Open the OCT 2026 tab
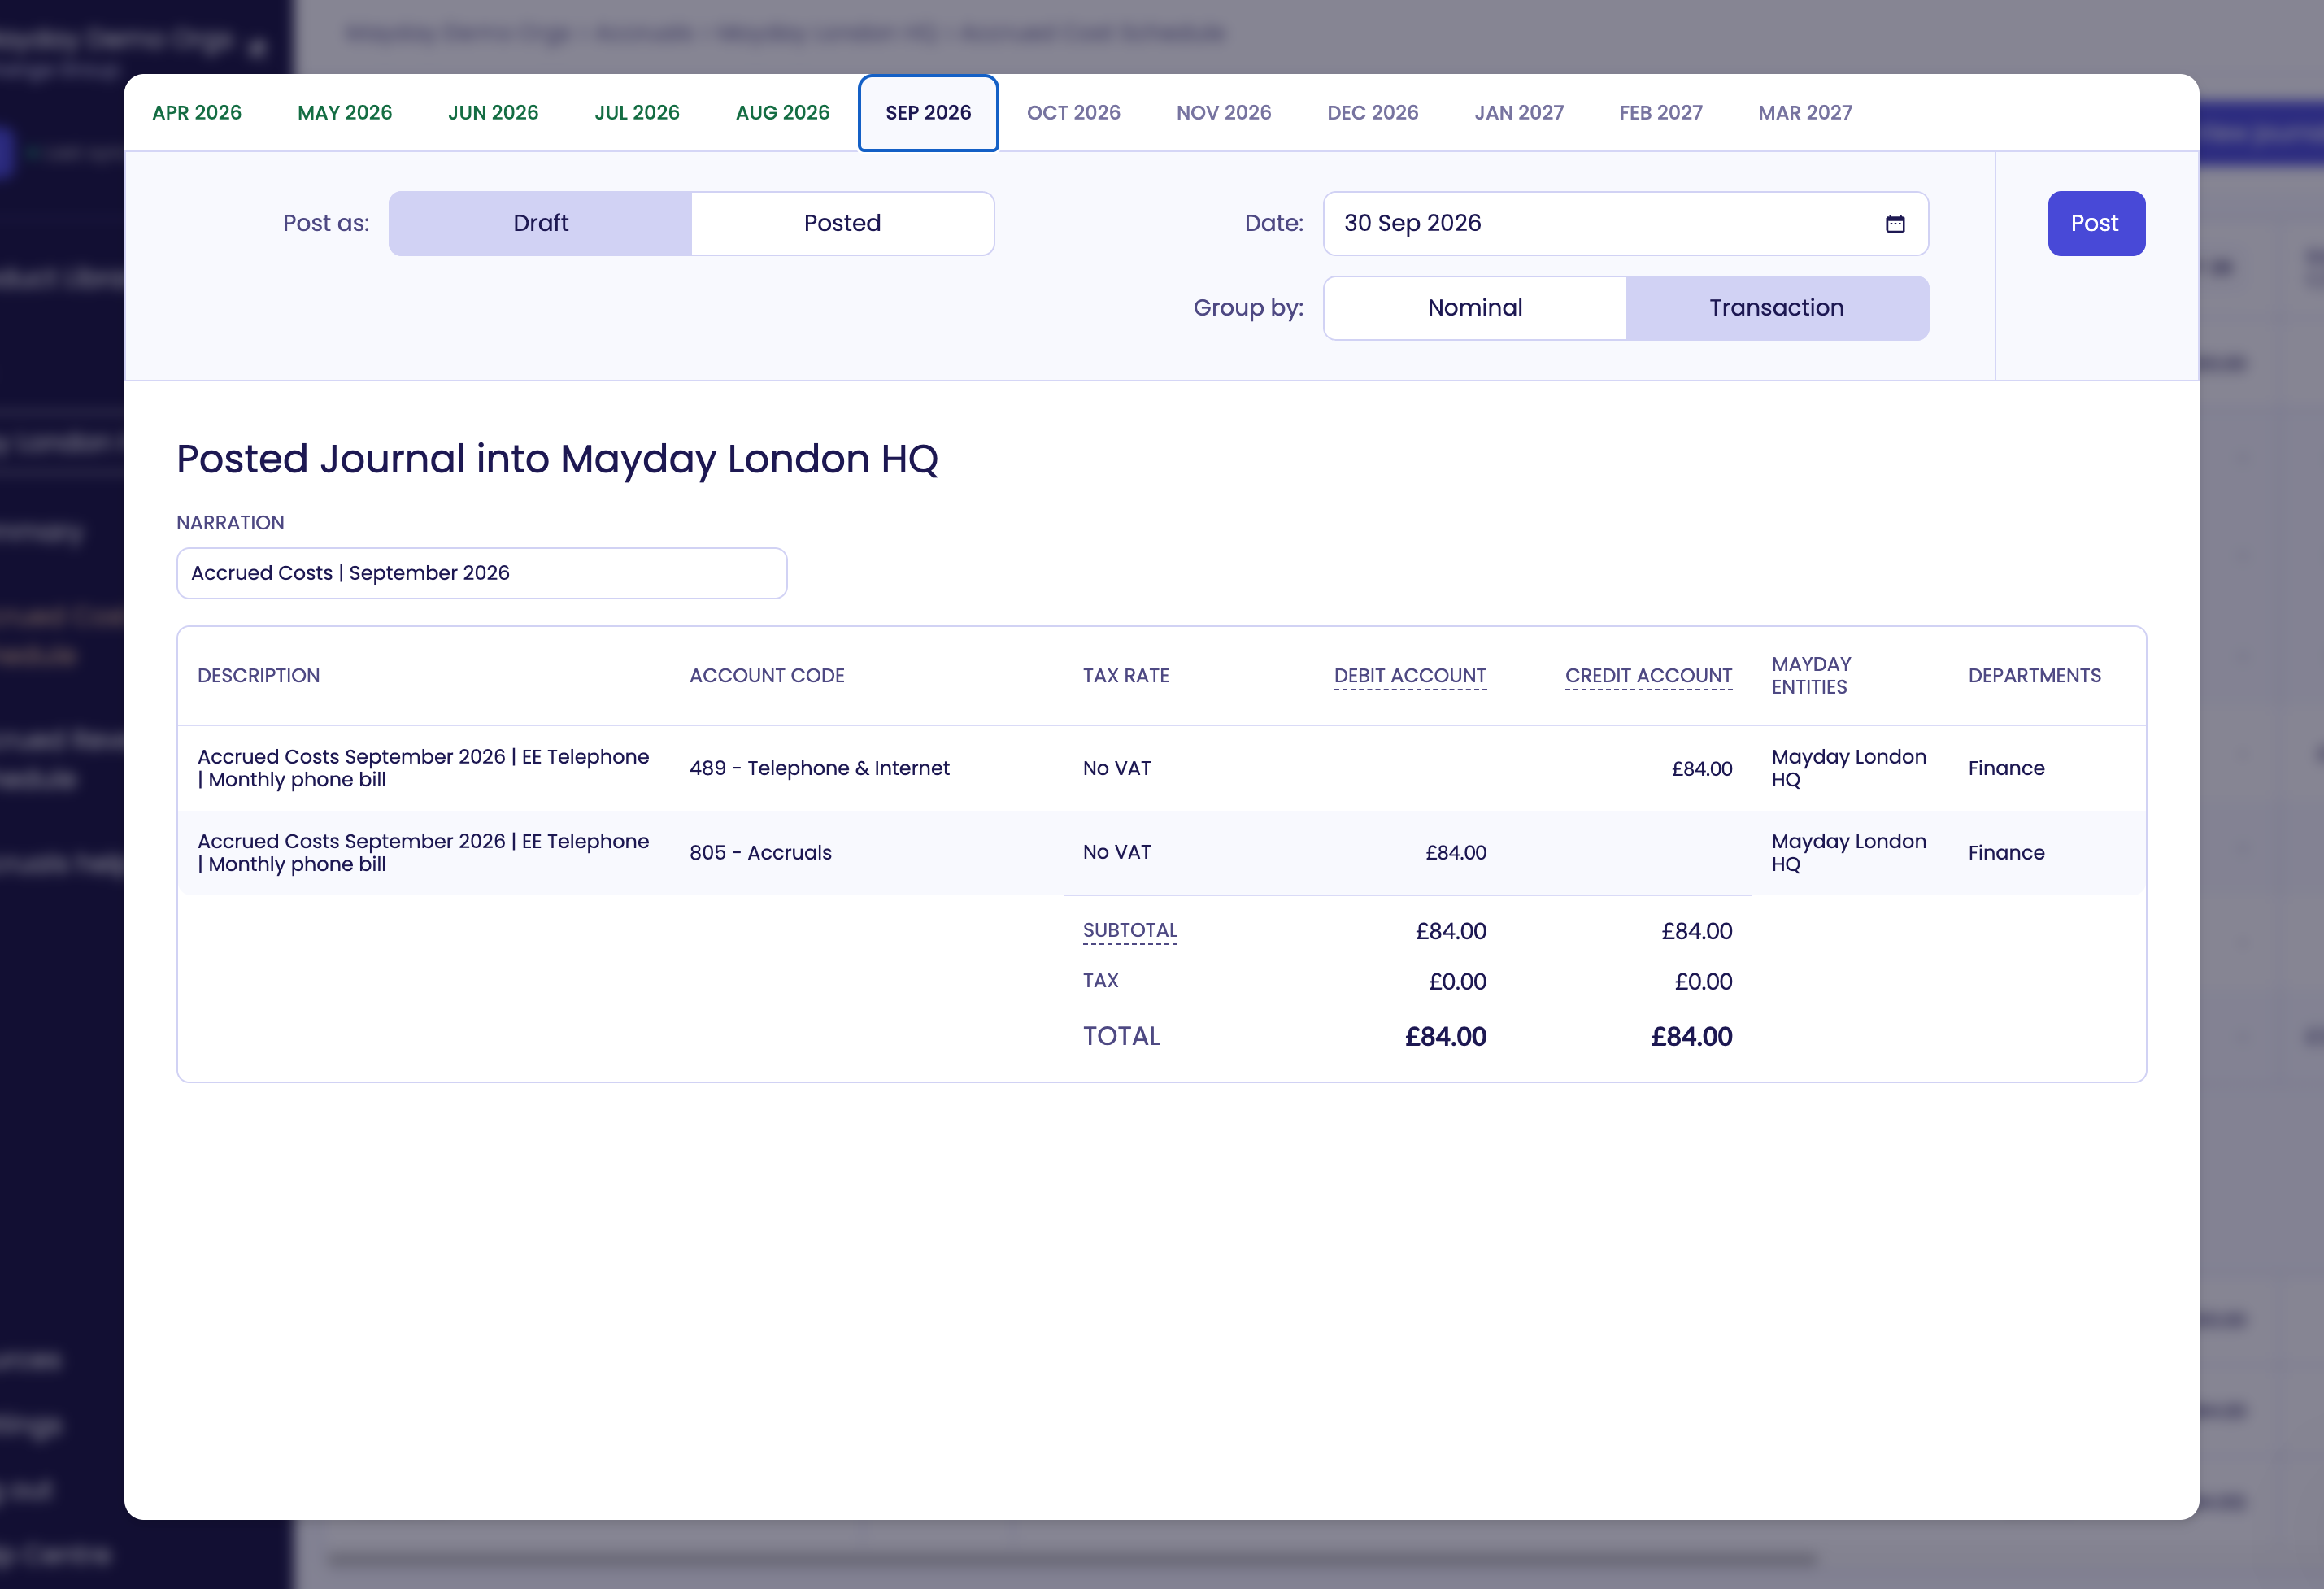The width and height of the screenshot is (2324, 1589). pyautogui.click(x=1073, y=113)
